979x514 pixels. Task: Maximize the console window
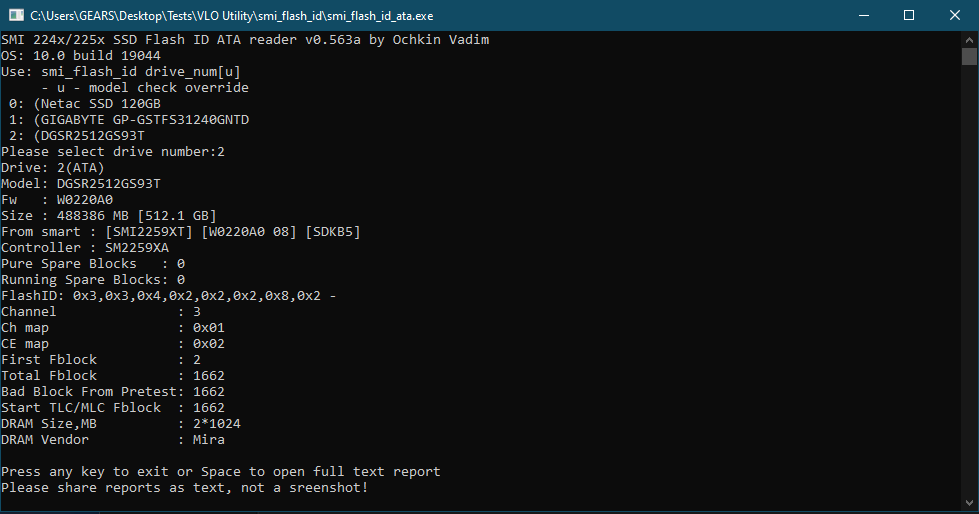(909, 15)
